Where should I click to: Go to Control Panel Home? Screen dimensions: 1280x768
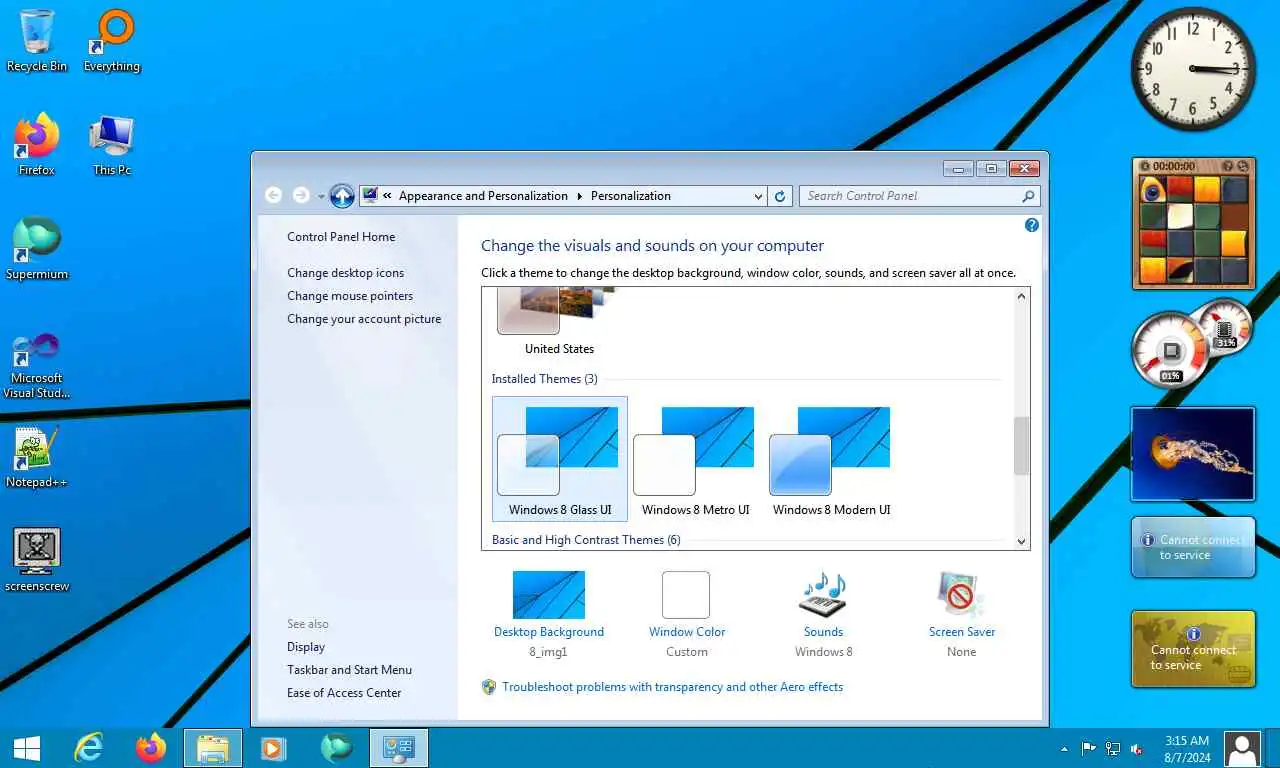341,237
